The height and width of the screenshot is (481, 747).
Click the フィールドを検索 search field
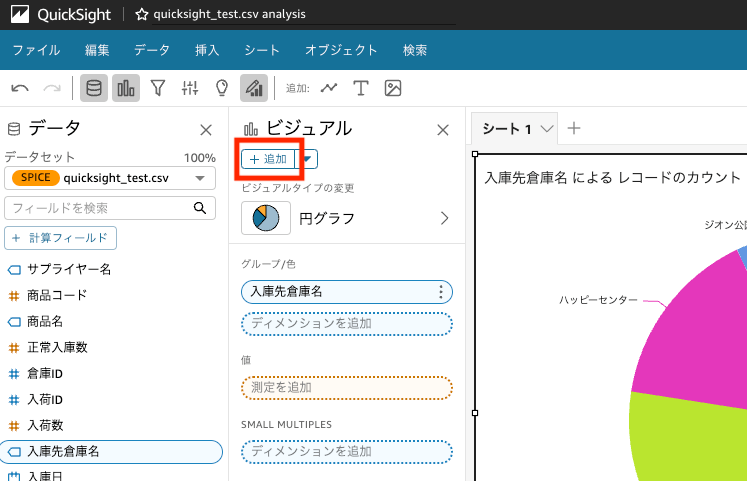(x=110, y=208)
